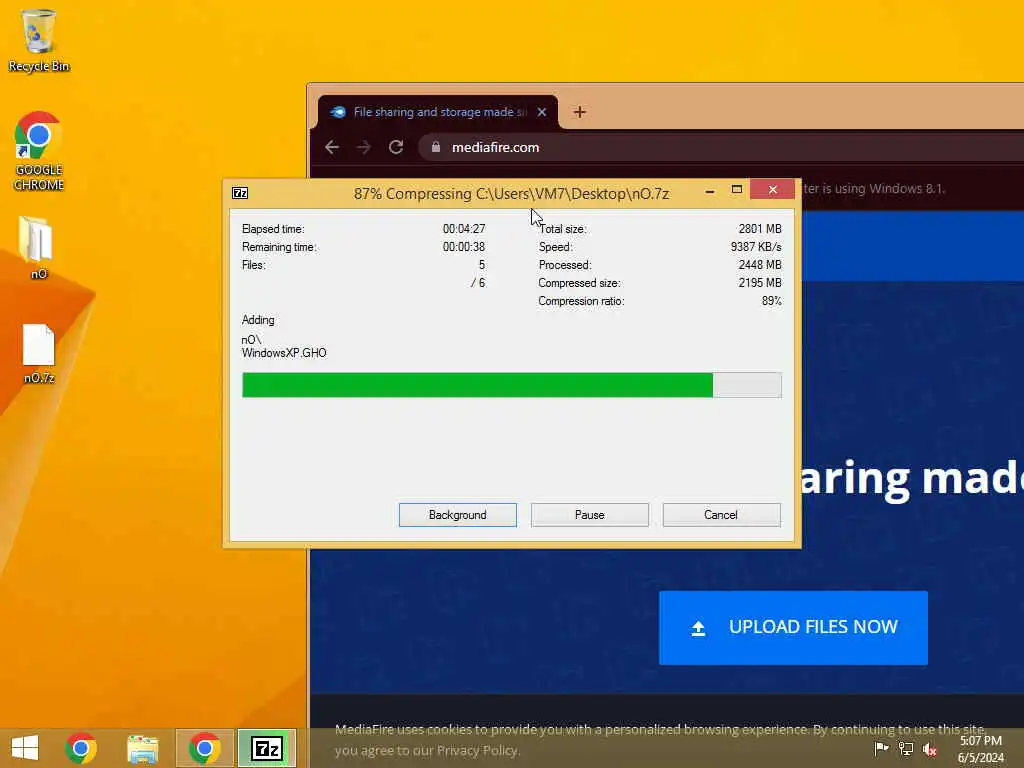Click the muted volume tray icon
The height and width of the screenshot is (768, 1024).
(x=930, y=749)
